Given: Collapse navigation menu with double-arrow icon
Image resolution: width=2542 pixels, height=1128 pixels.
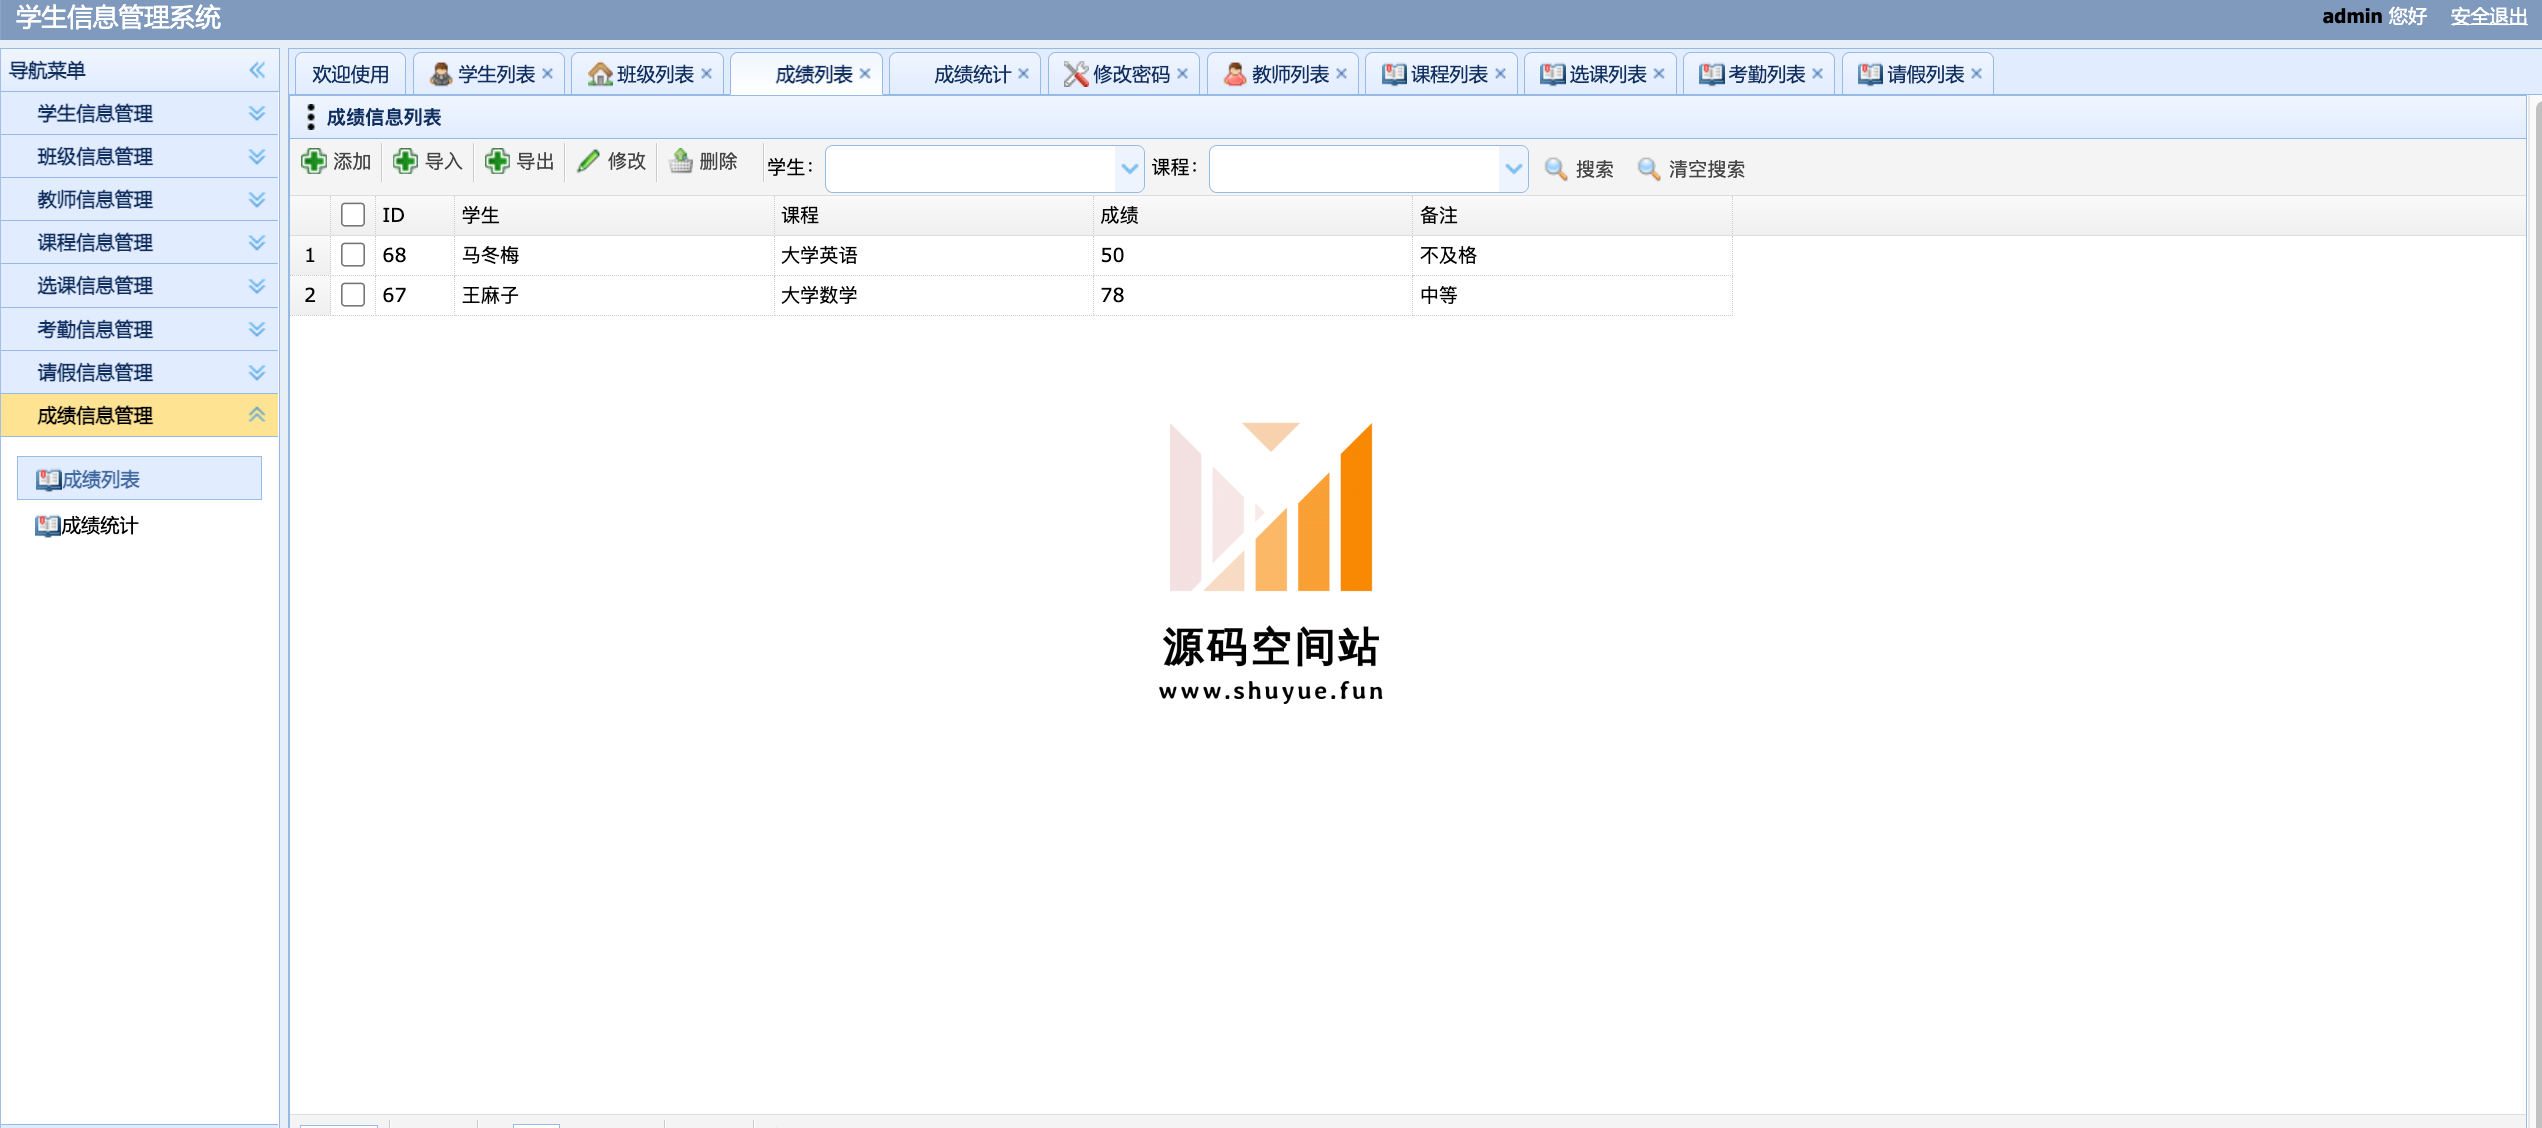Looking at the screenshot, I should coord(257,70).
